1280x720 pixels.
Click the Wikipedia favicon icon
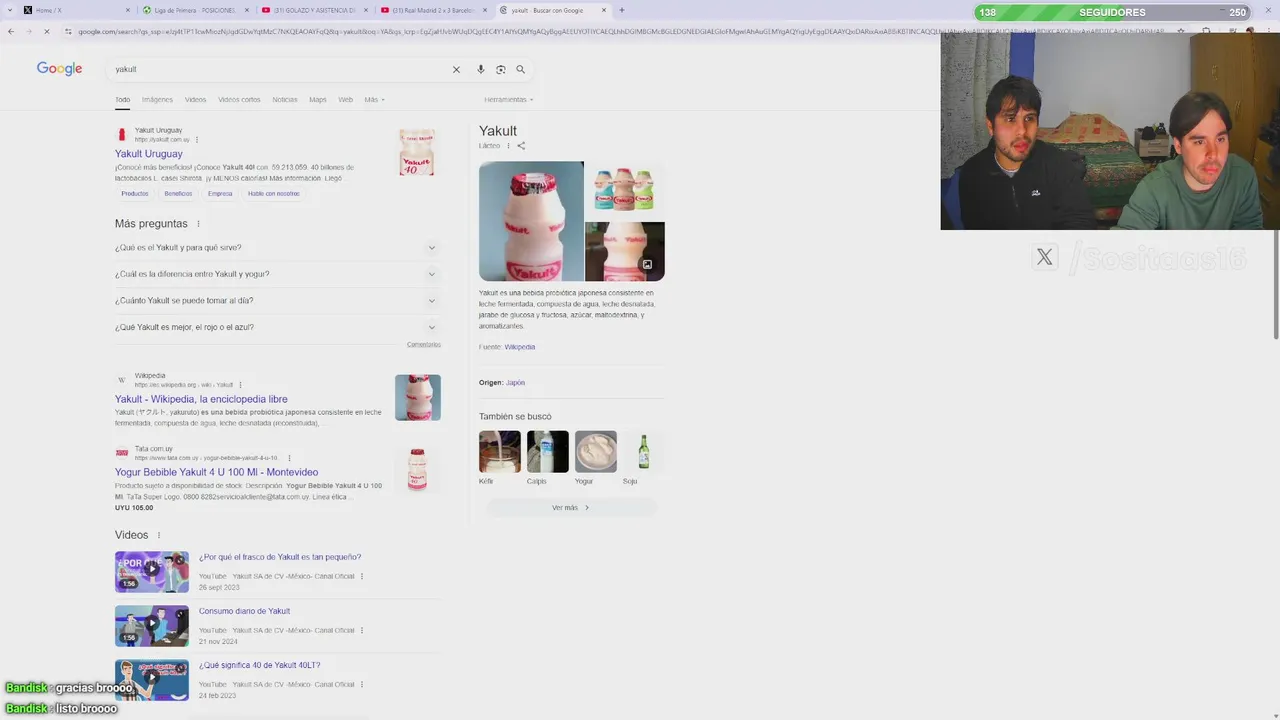click(122, 380)
